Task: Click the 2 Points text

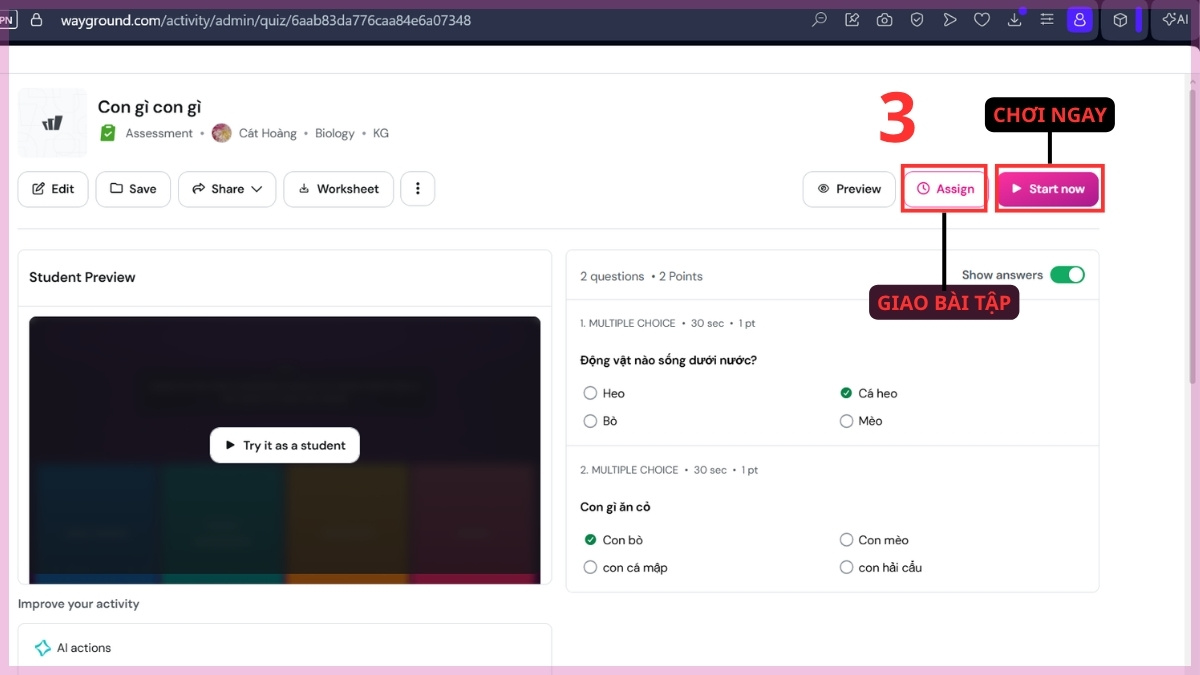Action: [681, 276]
